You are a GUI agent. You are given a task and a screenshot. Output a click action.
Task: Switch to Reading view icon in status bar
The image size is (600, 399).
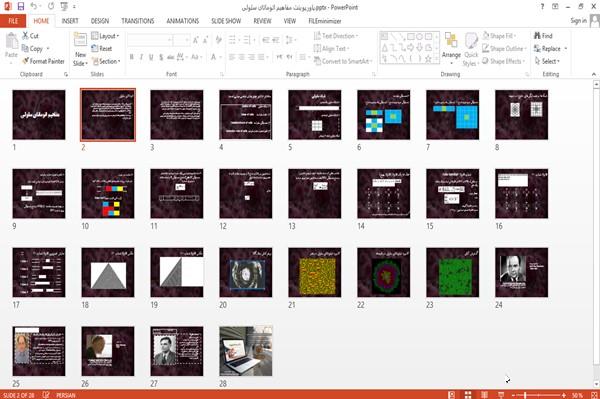click(484, 395)
